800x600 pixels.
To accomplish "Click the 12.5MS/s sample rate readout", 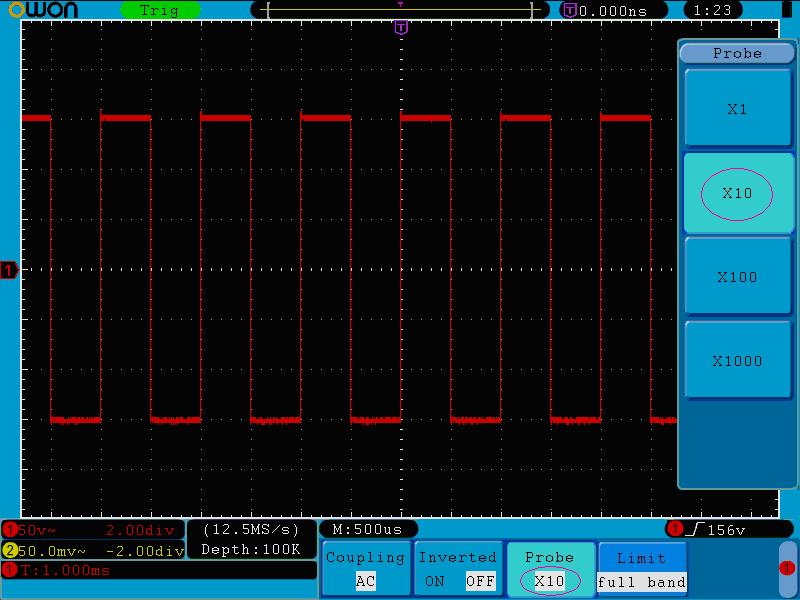I will [251, 530].
